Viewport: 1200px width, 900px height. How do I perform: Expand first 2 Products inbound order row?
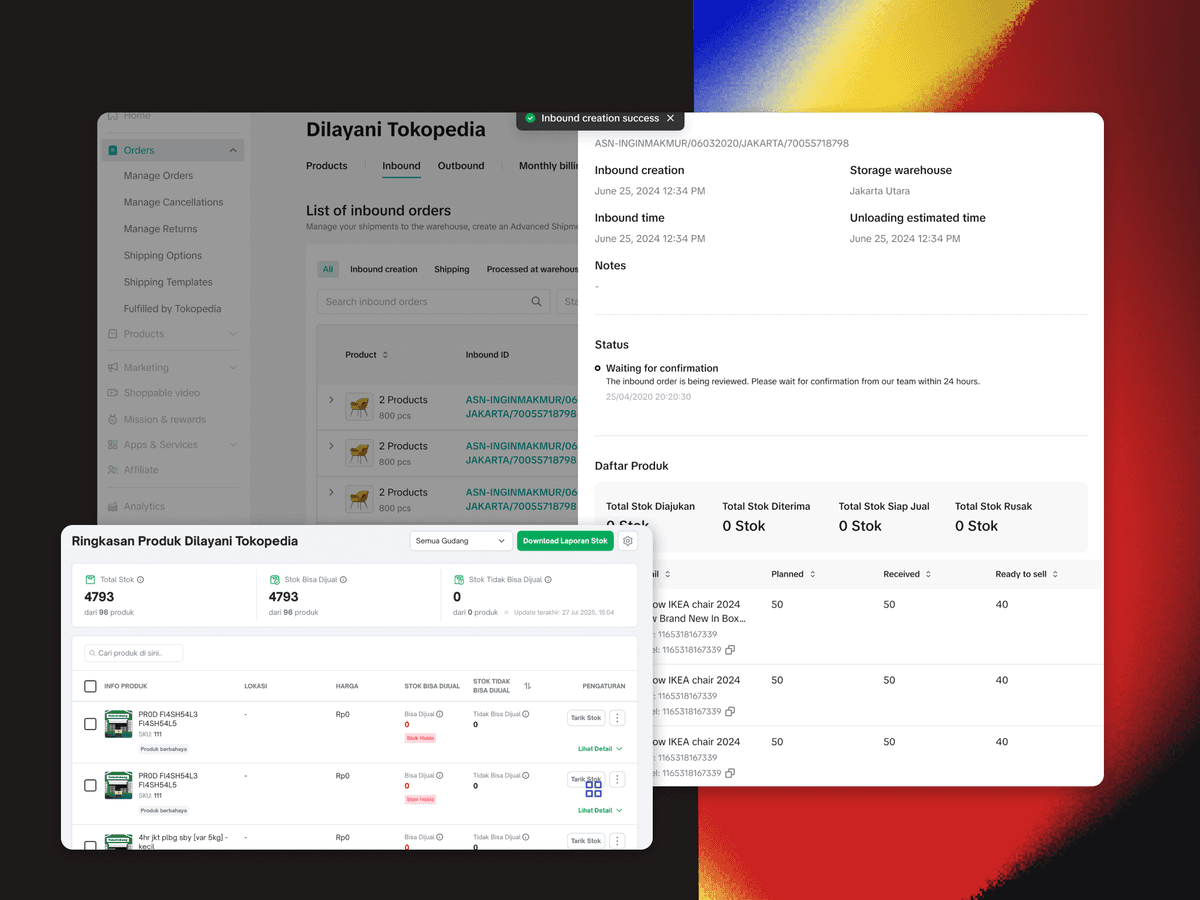[x=331, y=400]
